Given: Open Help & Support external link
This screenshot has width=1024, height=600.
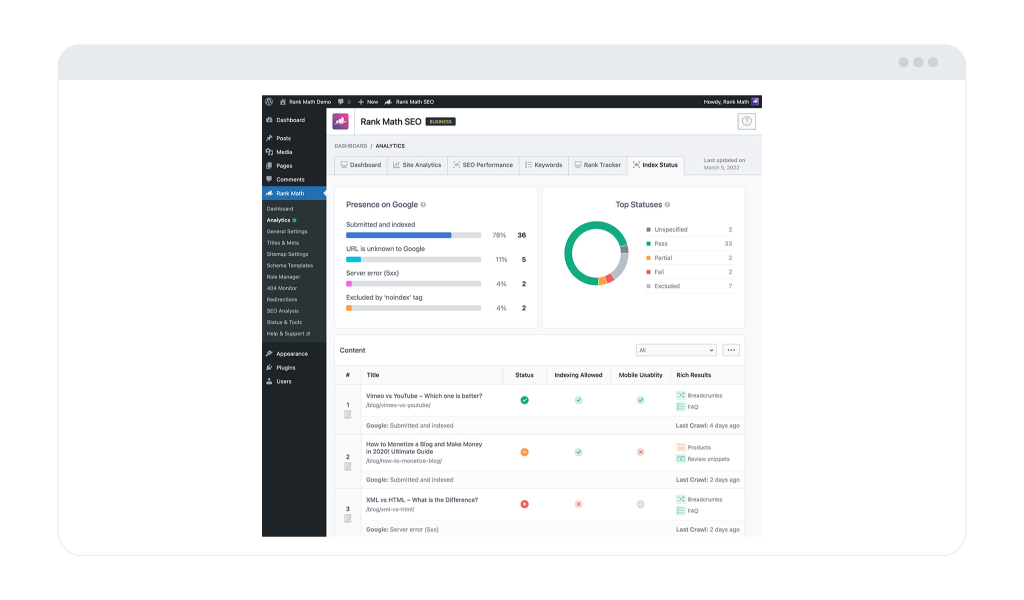Looking at the screenshot, I should pyautogui.click(x=288, y=334).
